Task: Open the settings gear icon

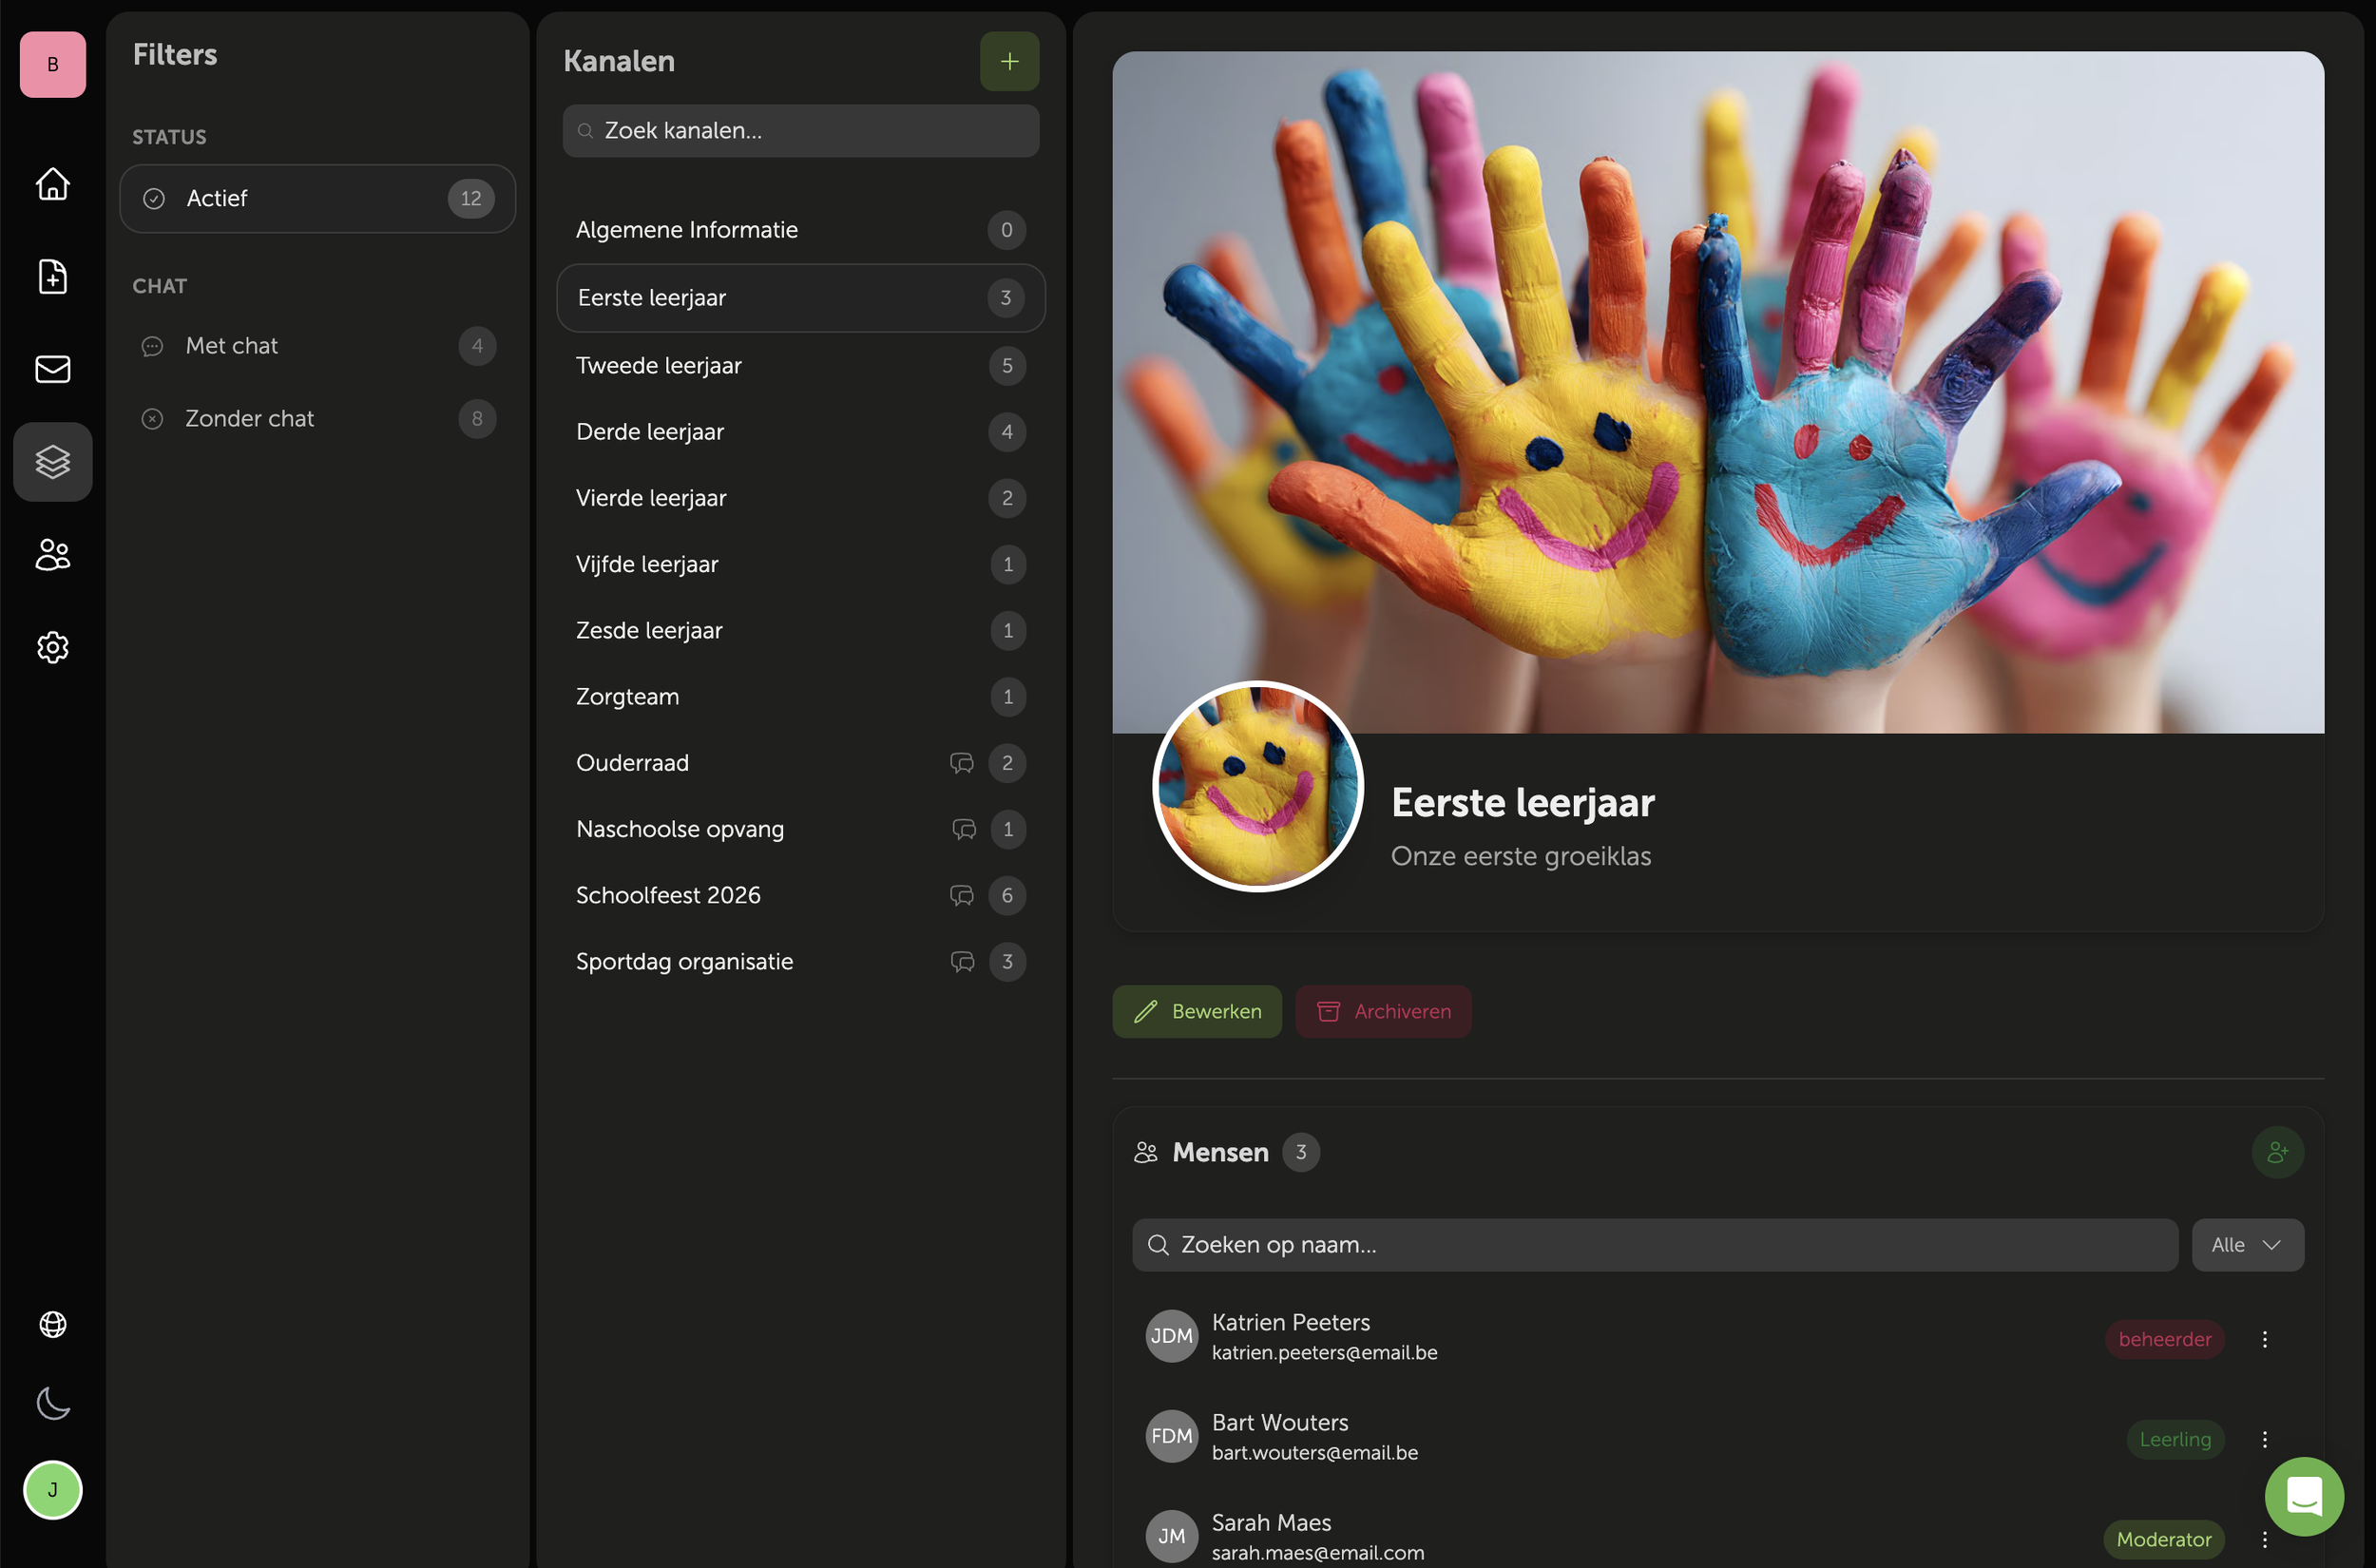Action: 53,648
